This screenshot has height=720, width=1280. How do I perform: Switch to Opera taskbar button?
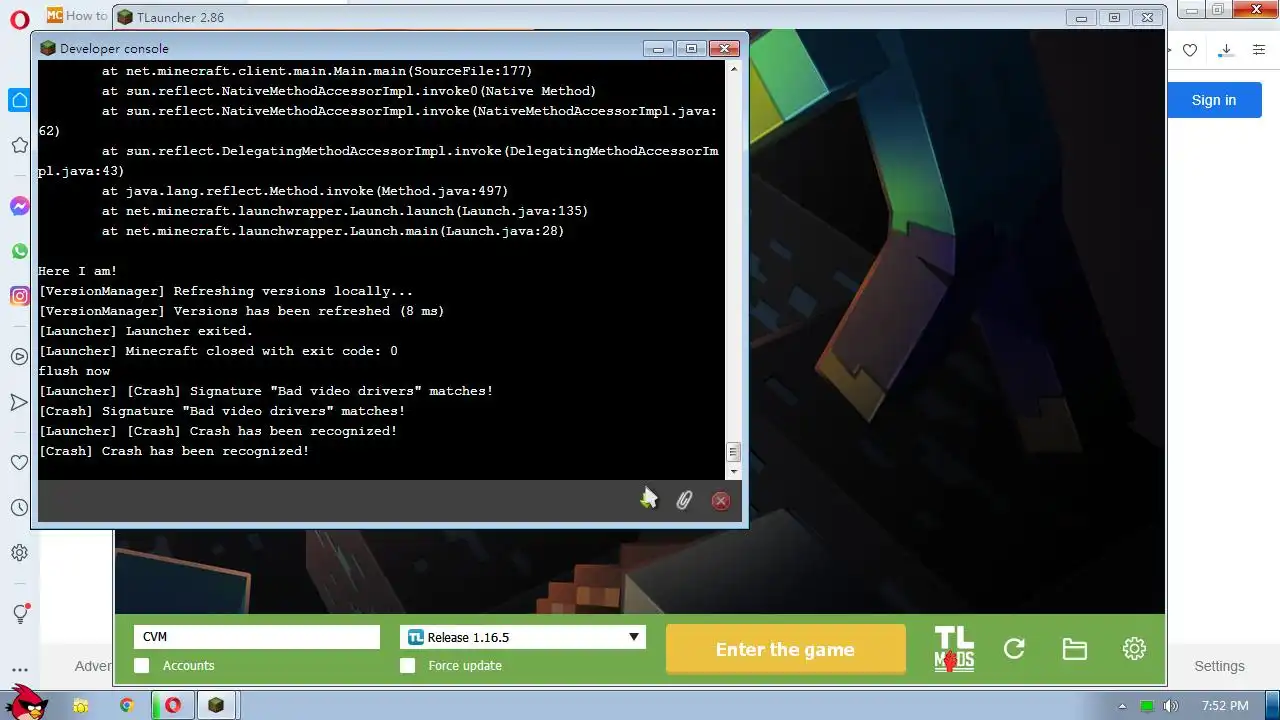pyautogui.click(x=173, y=705)
